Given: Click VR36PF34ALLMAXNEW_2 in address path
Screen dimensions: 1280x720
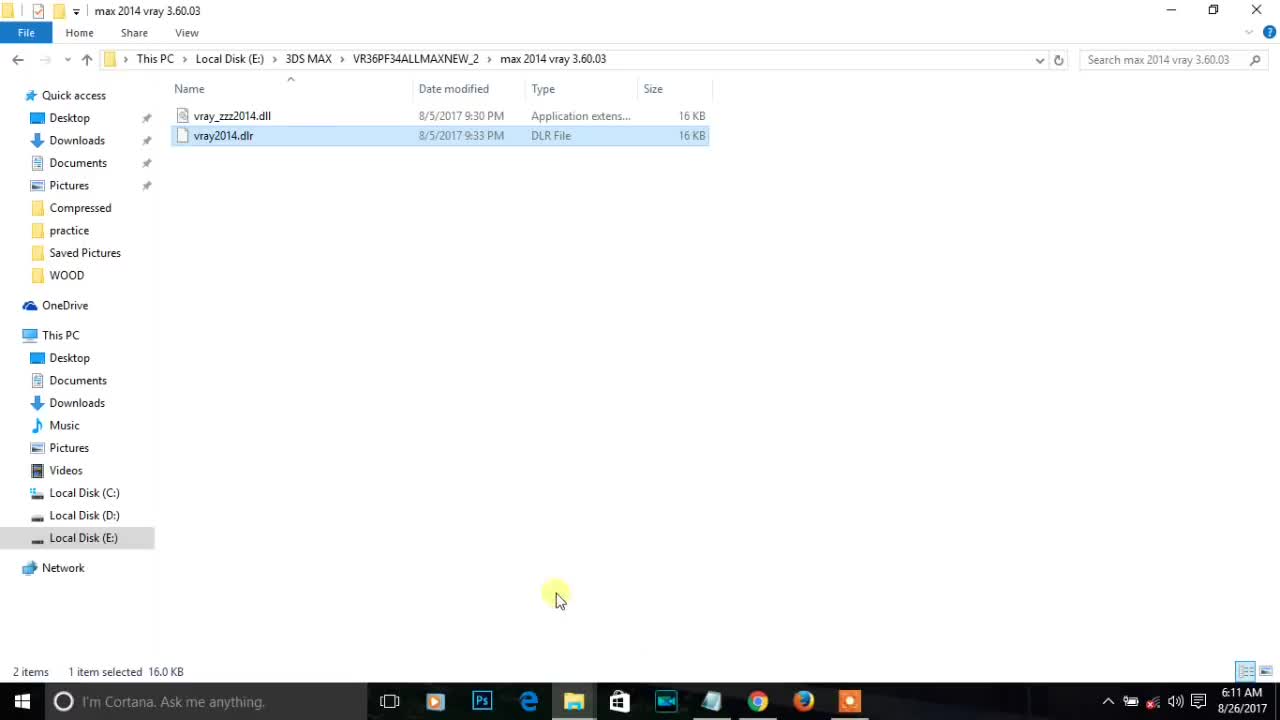Looking at the screenshot, I should [416, 59].
